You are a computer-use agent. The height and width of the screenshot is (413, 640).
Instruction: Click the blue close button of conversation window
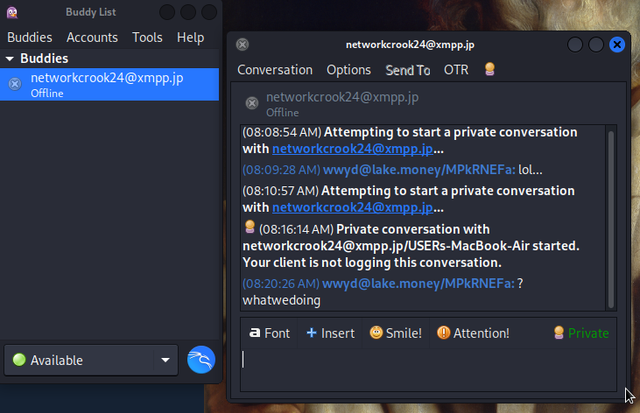tap(617, 44)
